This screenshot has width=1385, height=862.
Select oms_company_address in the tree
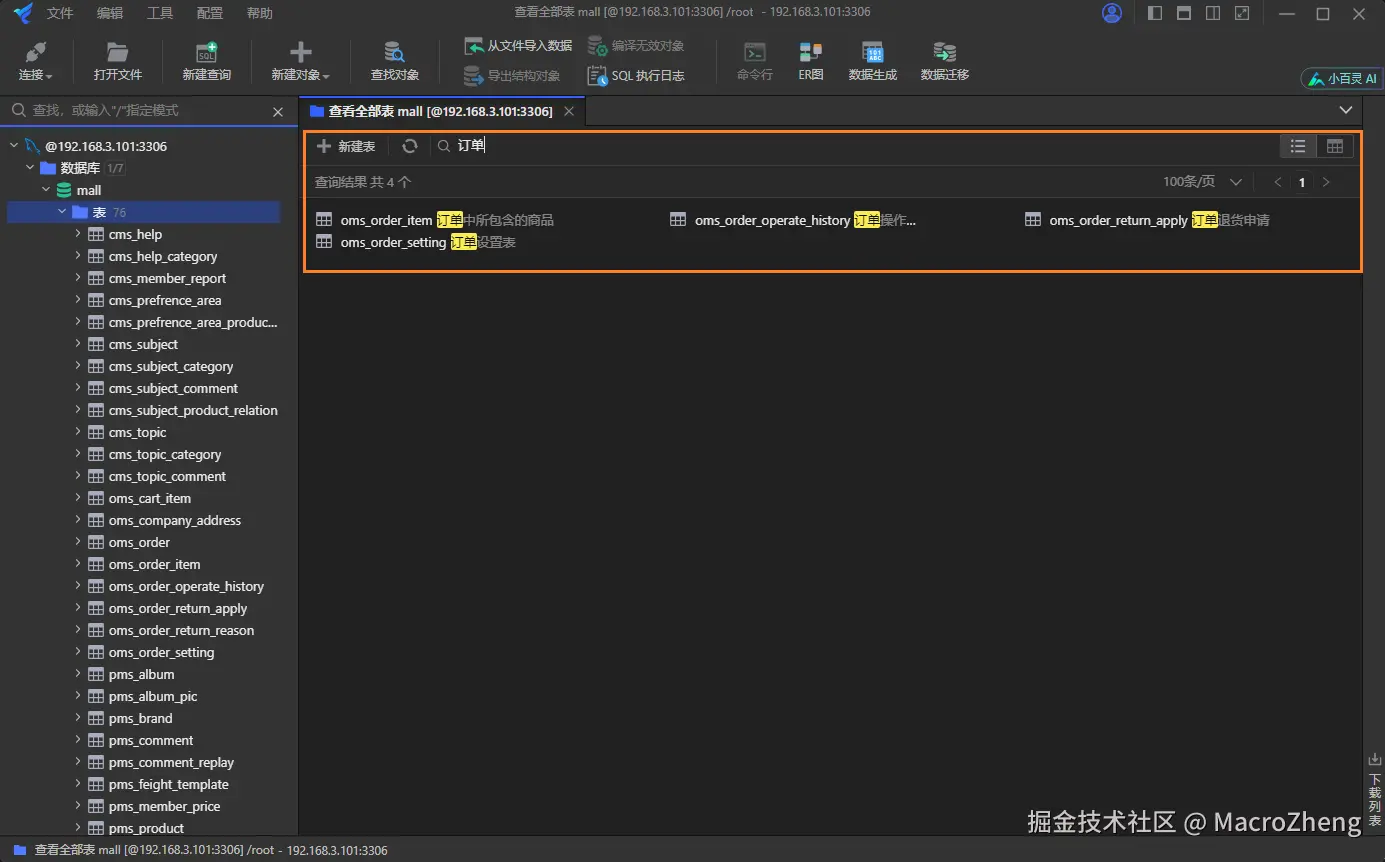tap(175, 520)
